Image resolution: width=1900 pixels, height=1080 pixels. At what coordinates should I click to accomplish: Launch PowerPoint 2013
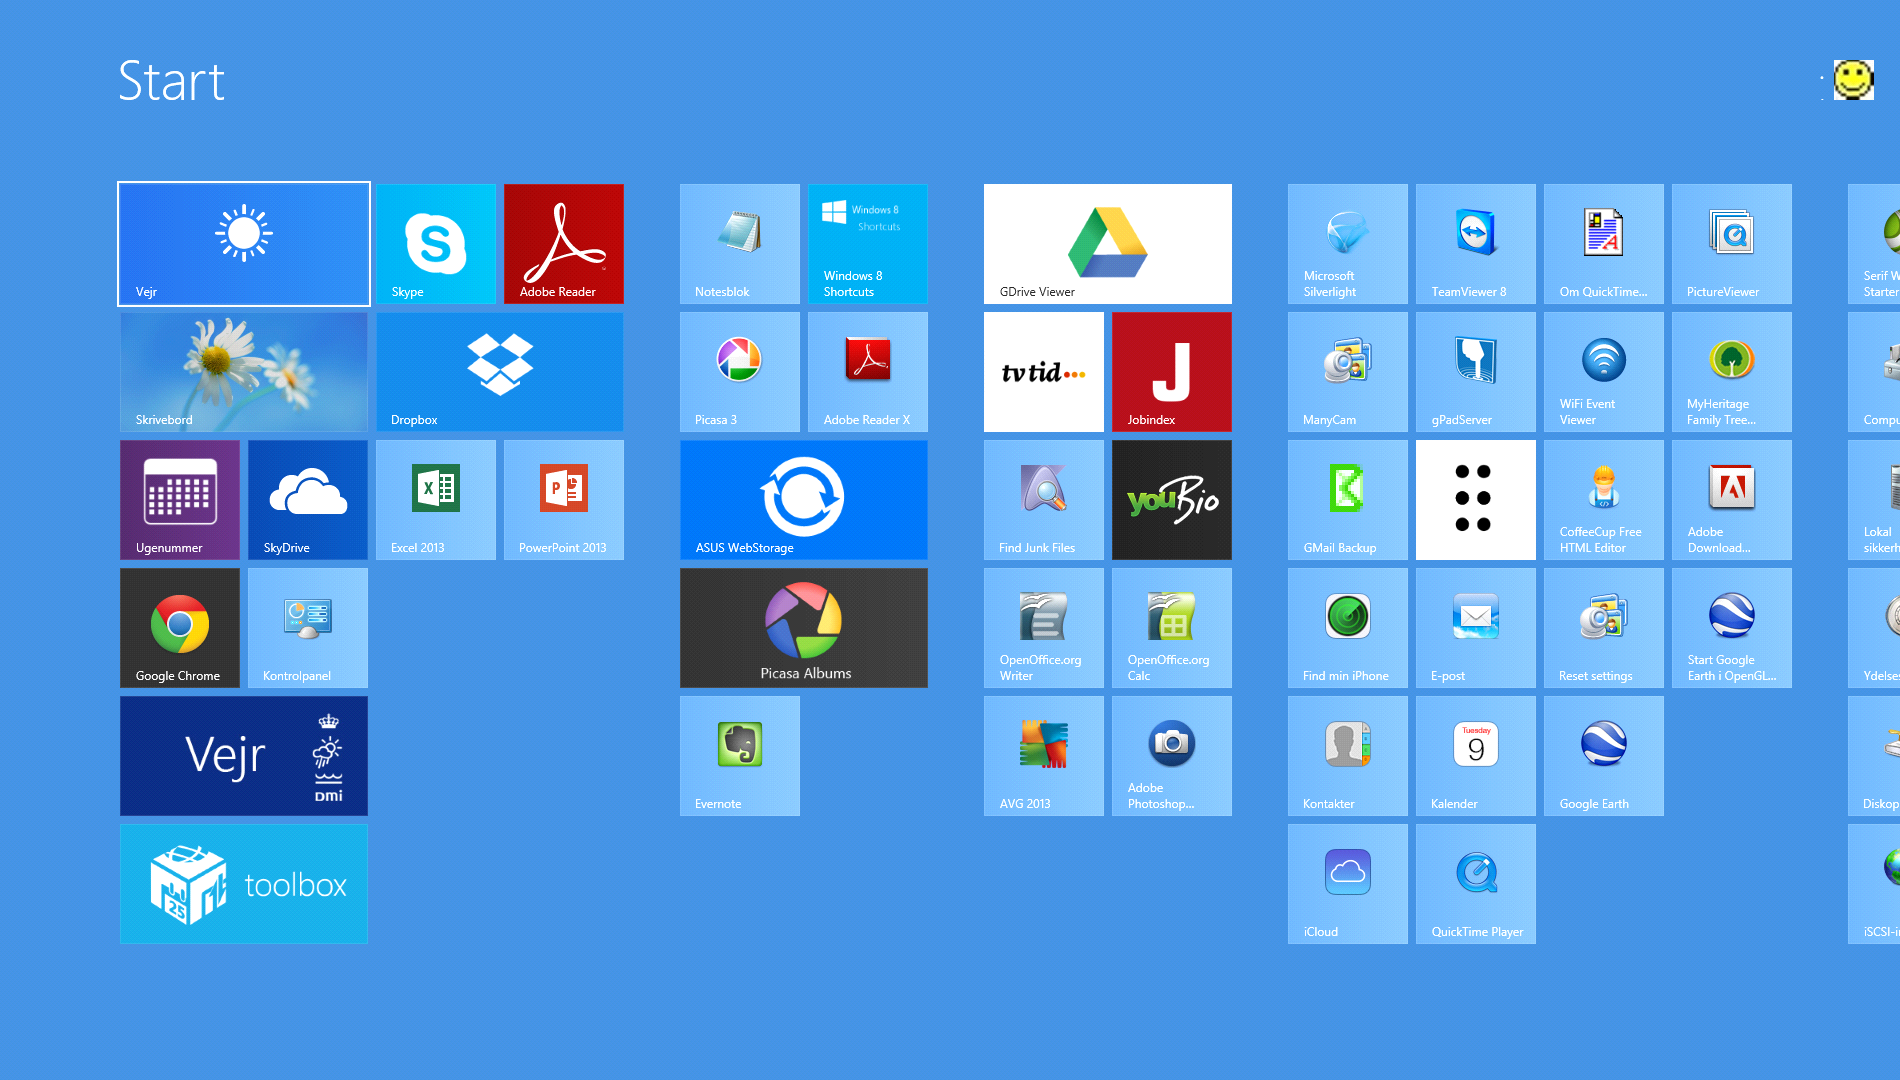point(564,500)
